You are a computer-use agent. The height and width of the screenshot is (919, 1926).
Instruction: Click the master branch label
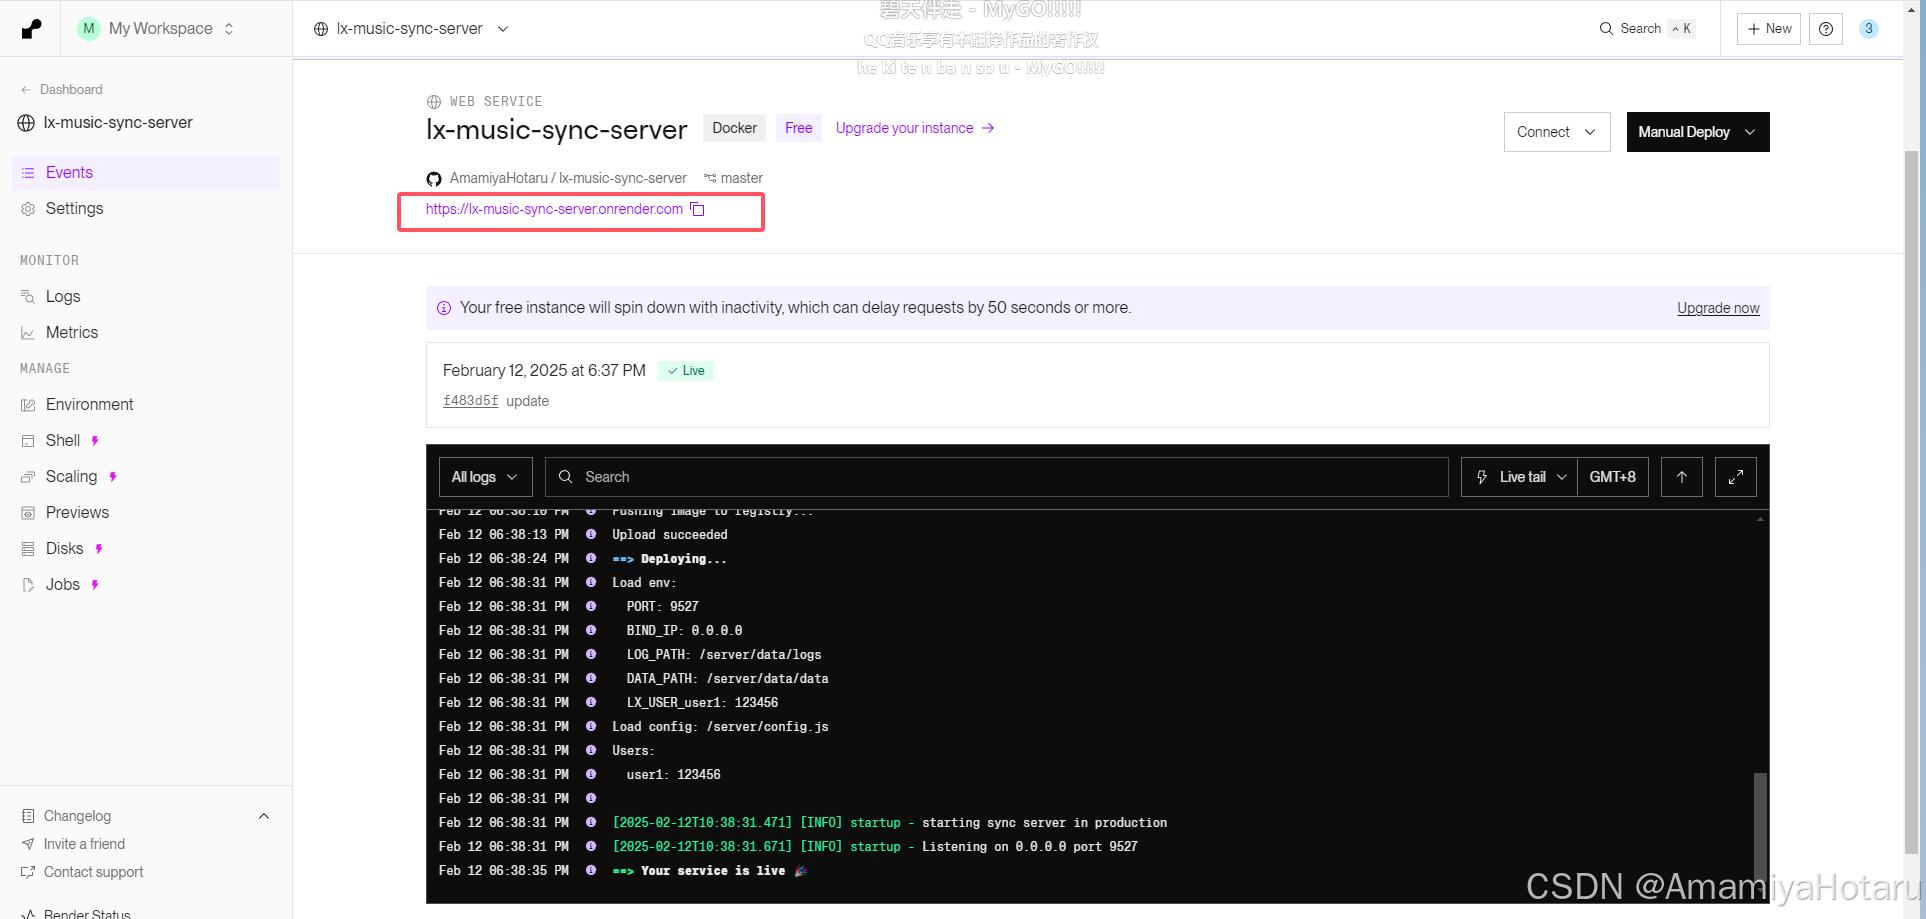(741, 178)
